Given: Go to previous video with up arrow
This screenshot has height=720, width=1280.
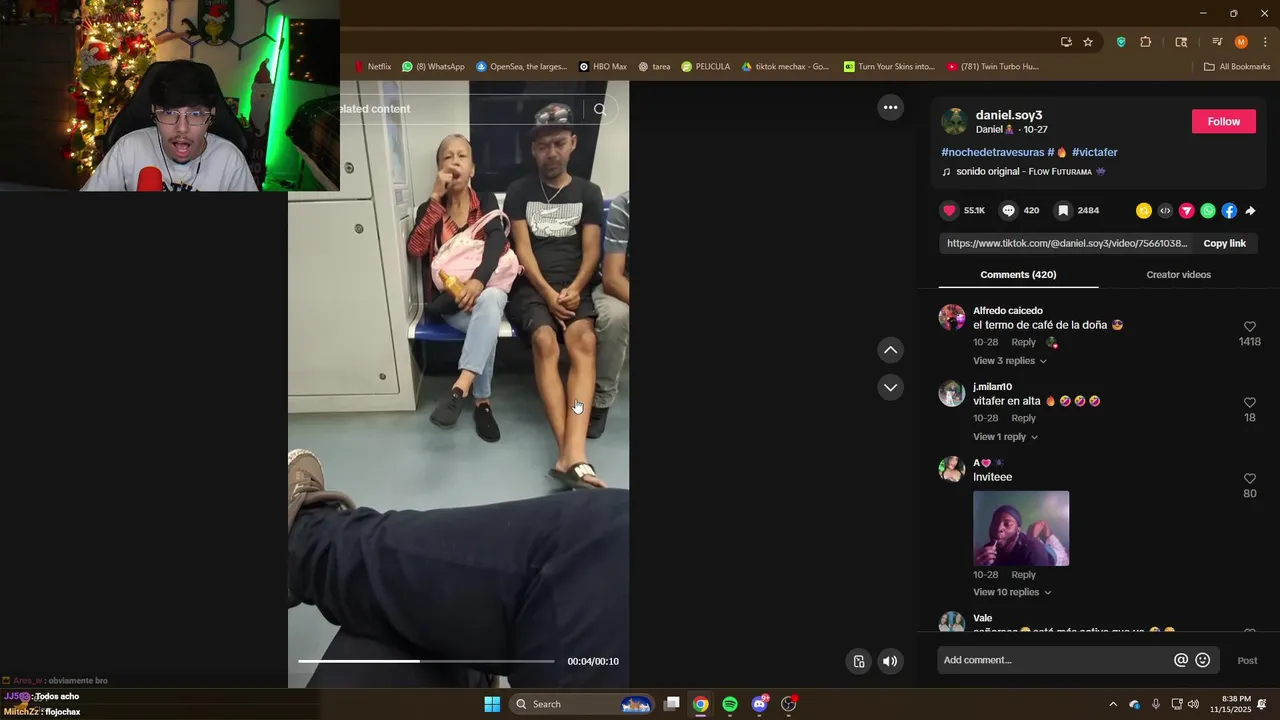Looking at the screenshot, I should [x=890, y=350].
